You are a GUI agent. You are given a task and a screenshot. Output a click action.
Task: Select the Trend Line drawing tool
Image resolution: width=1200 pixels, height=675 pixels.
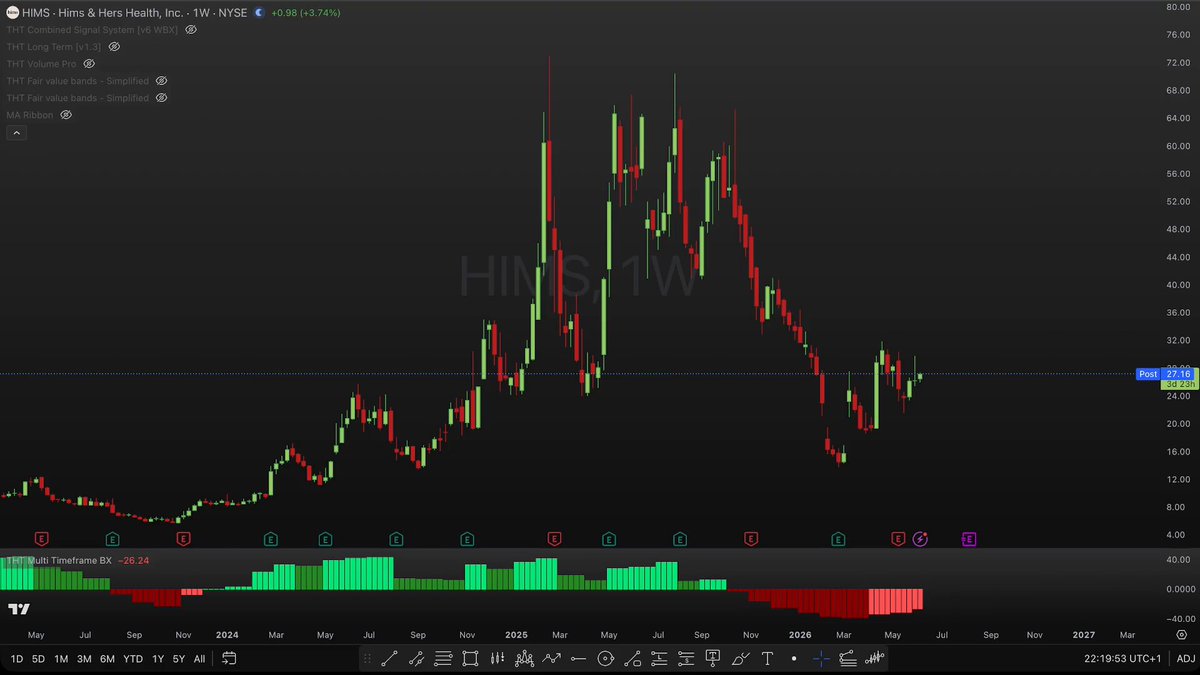point(388,658)
